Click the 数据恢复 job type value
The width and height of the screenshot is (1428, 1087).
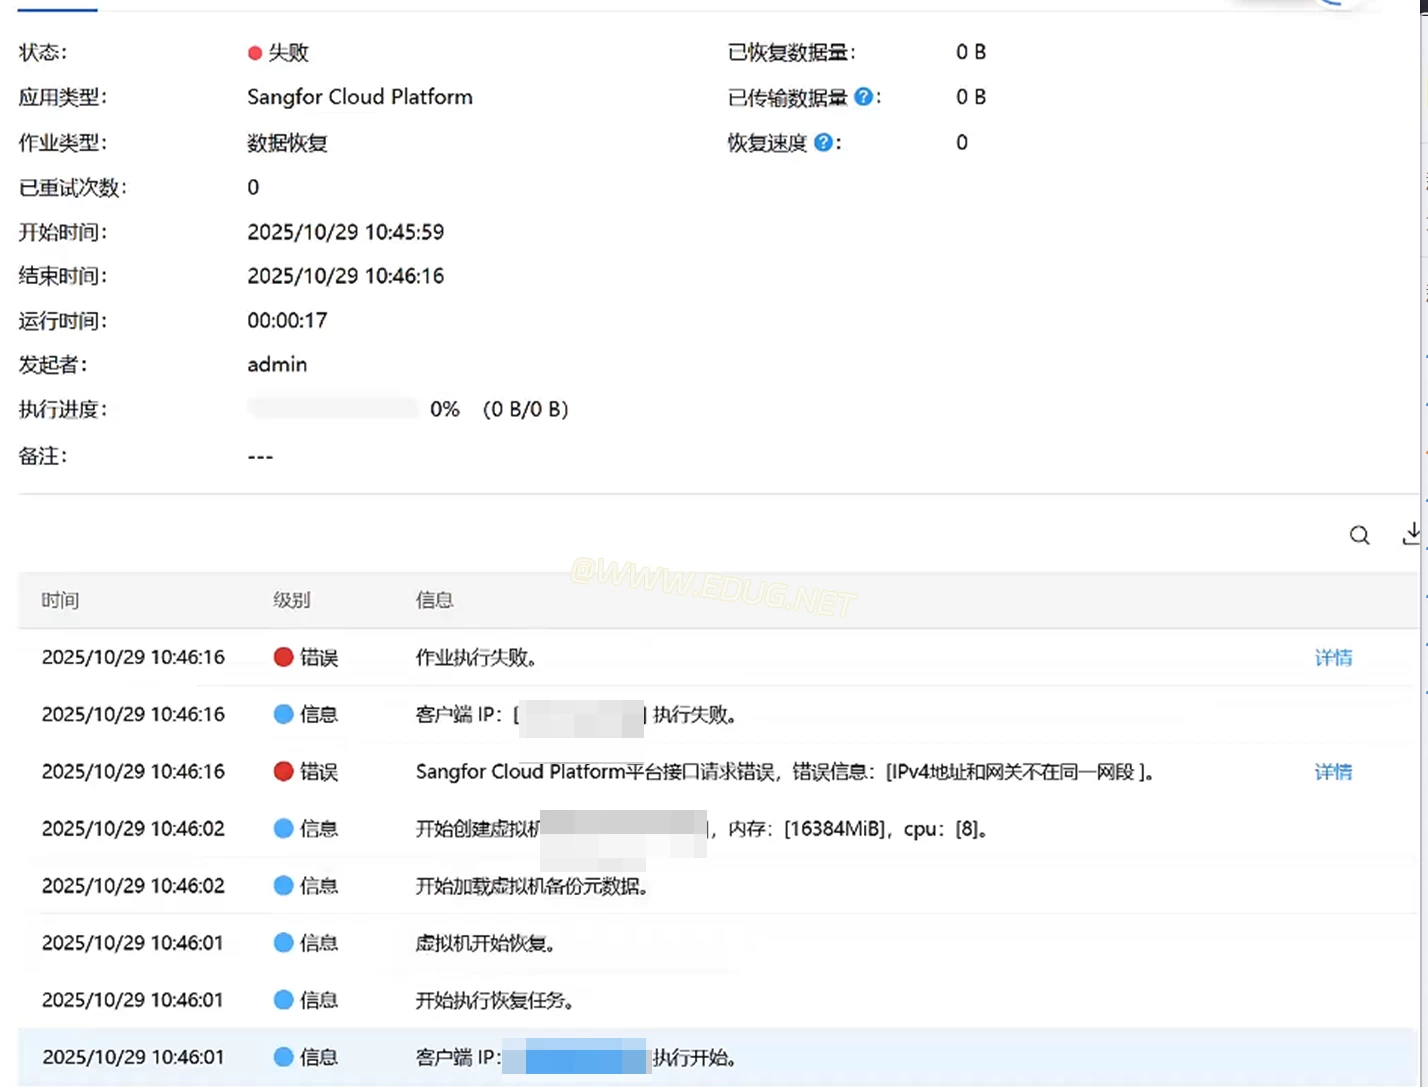288,143
